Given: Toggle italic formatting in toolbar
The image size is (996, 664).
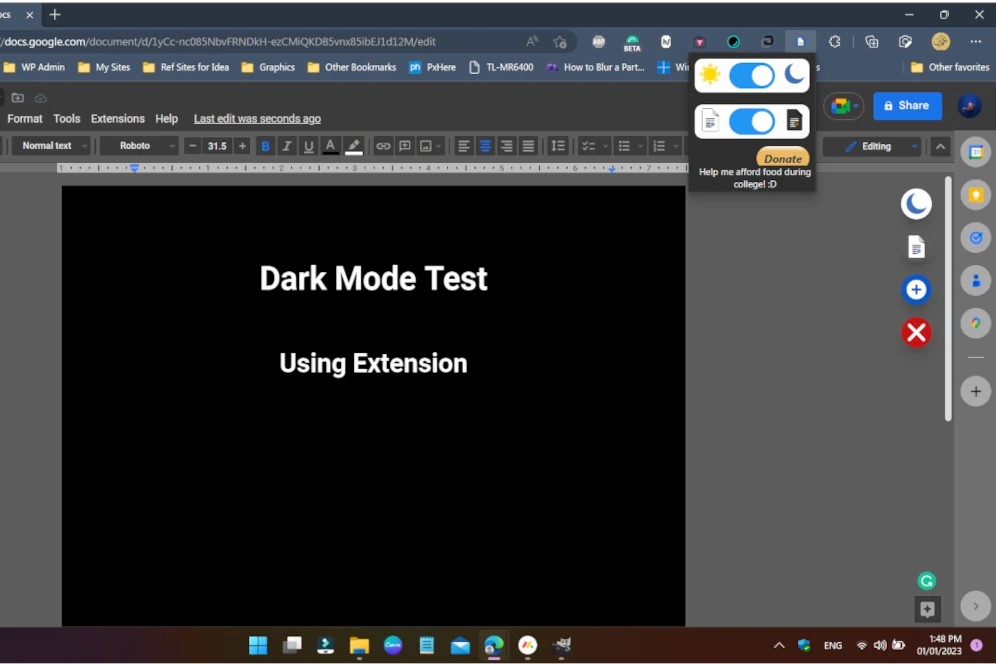Looking at the screenshot, I should pyautogui.click(x=287, y=146).
